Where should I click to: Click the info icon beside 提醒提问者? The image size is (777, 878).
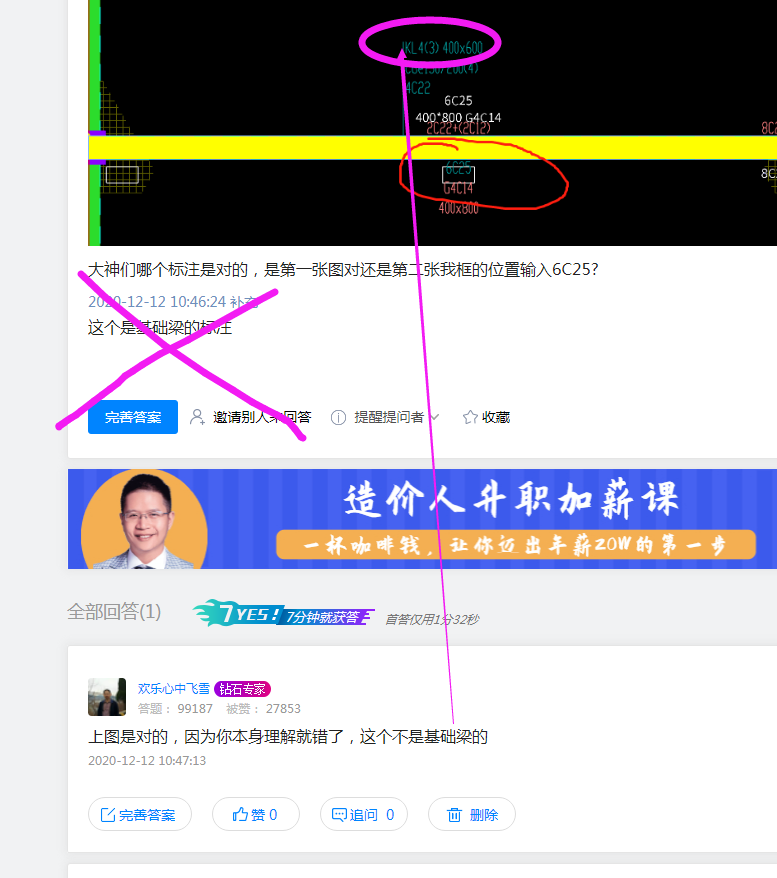[x=338, y=417]
